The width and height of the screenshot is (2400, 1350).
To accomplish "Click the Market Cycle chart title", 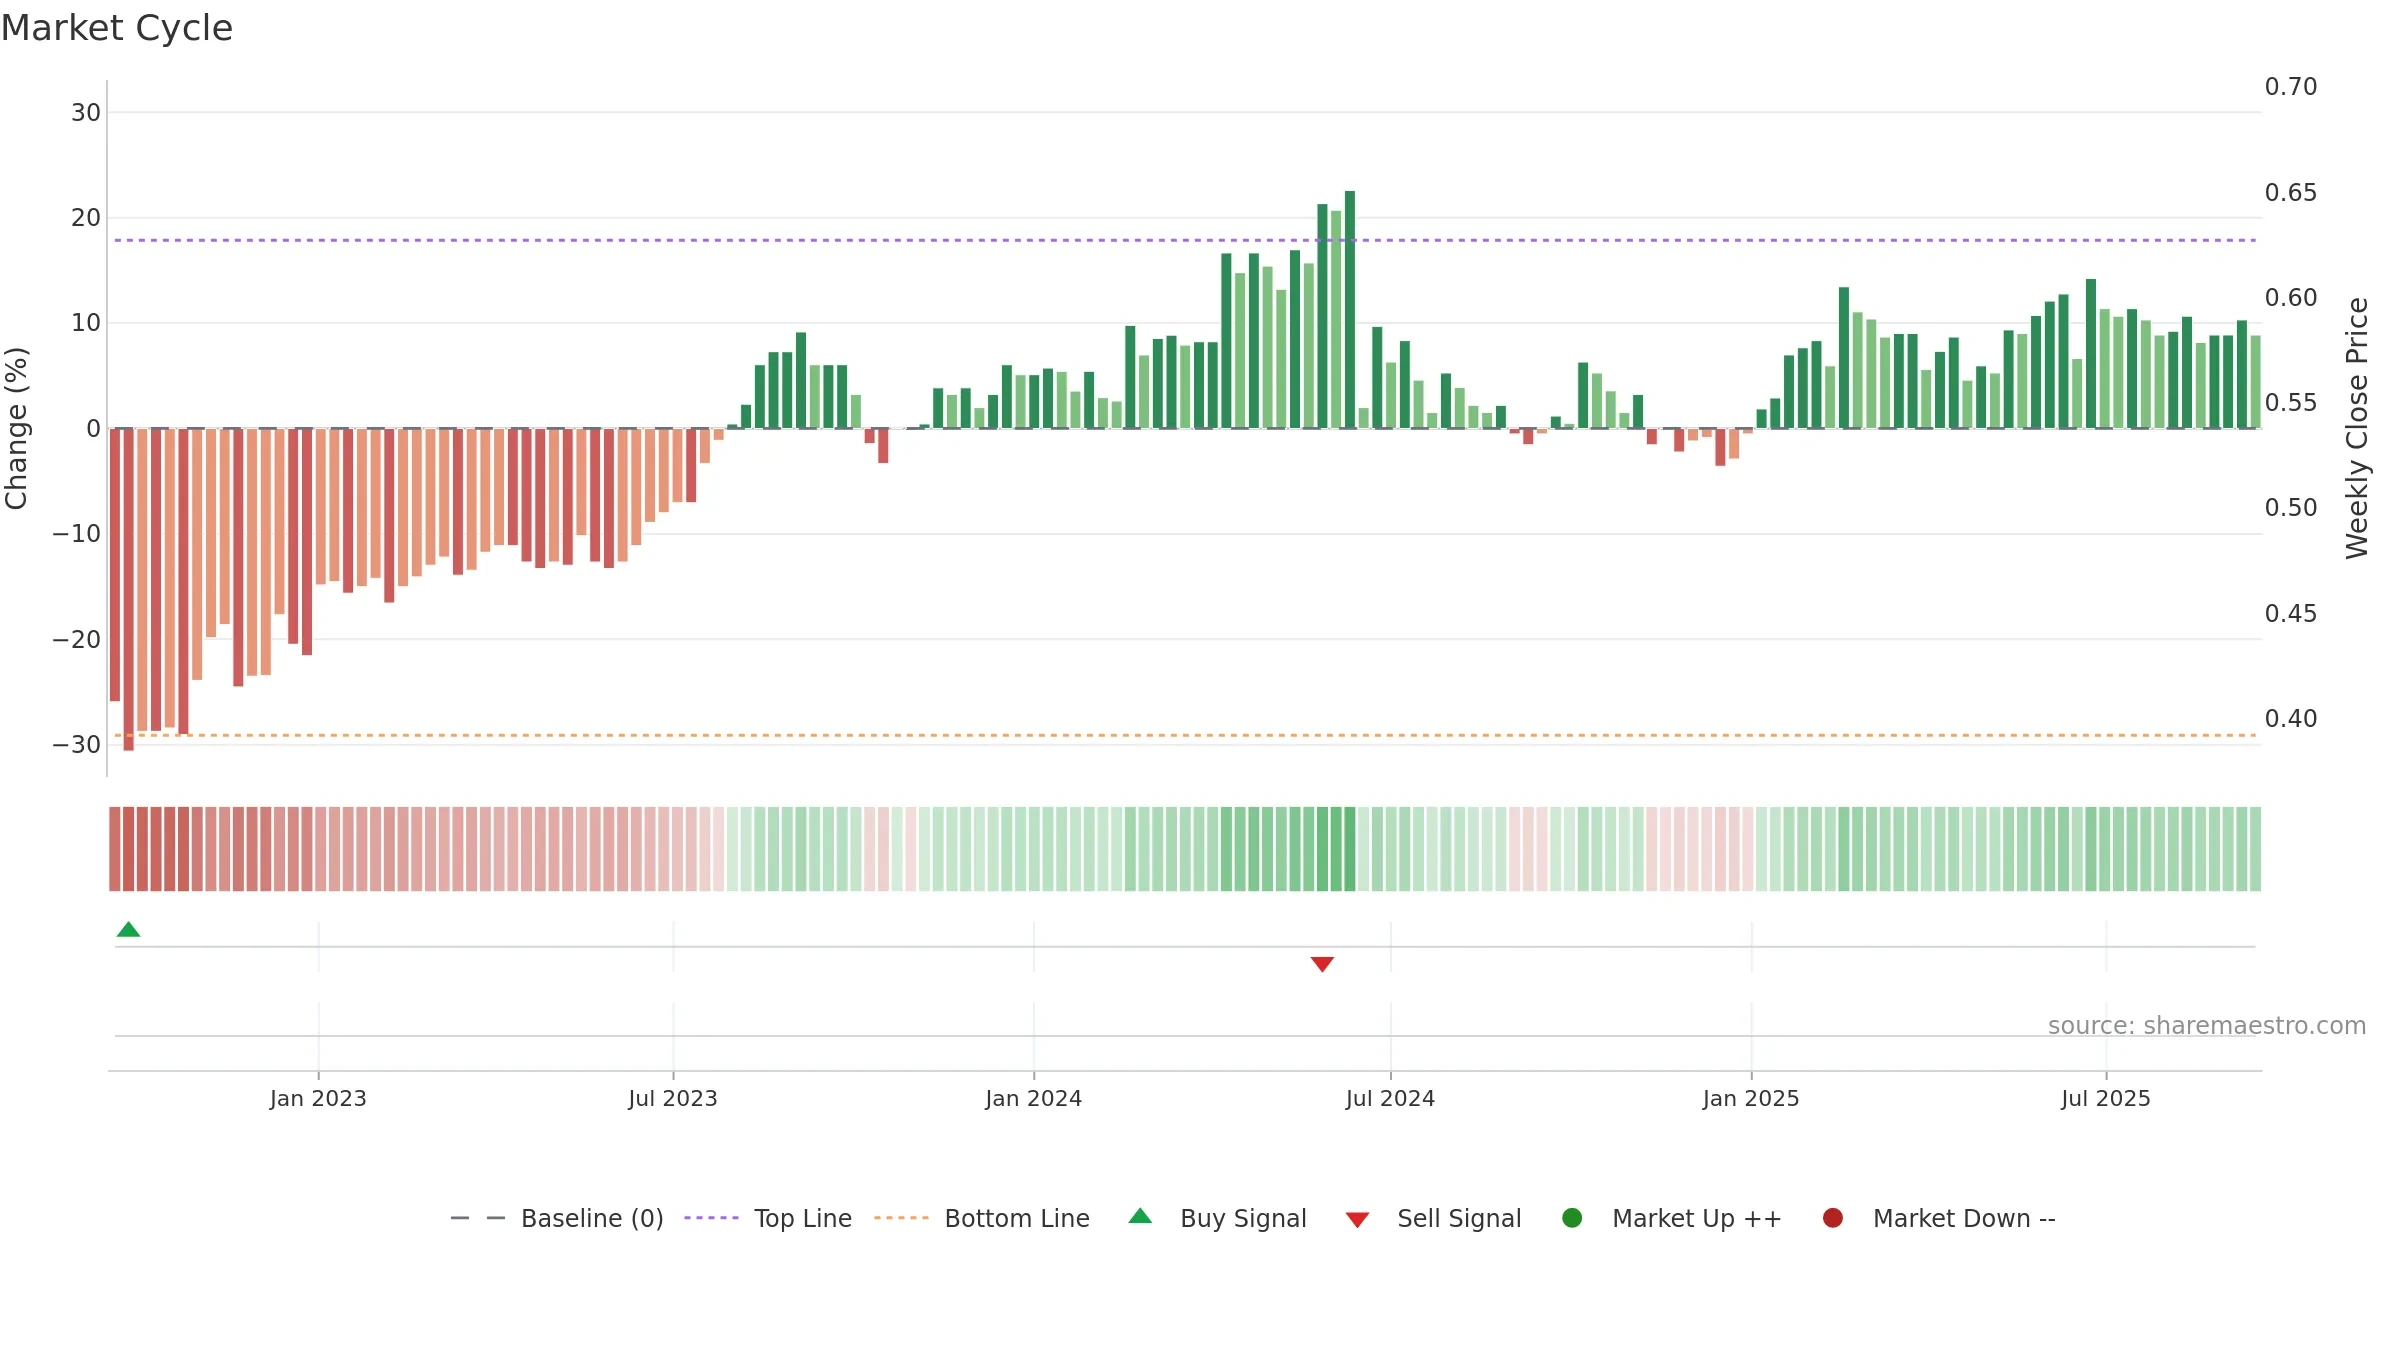I will pyautogui.click(x=117, y=28).
